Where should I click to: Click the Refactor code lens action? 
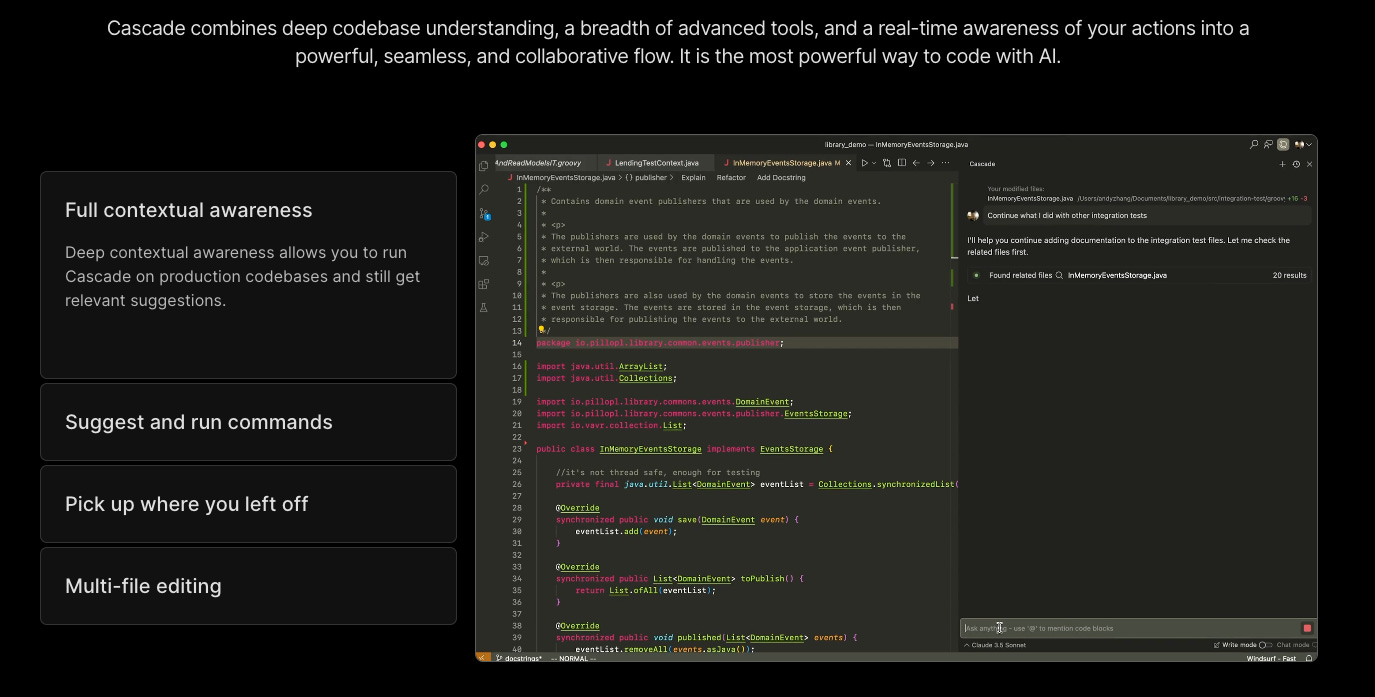click(x=731, y=178)
